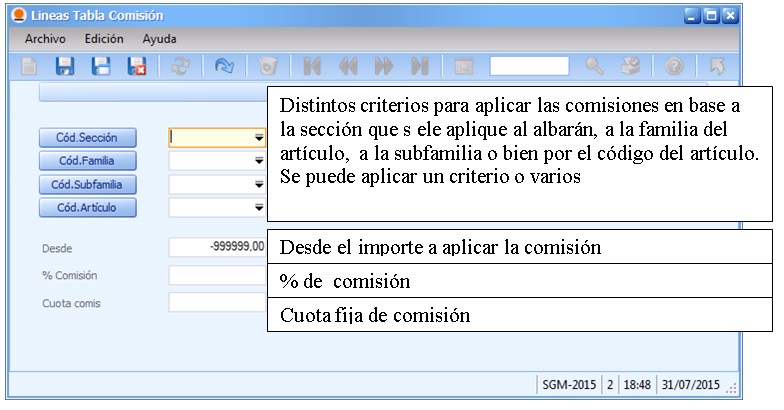Go to last record in toolbar

(419, 67)
